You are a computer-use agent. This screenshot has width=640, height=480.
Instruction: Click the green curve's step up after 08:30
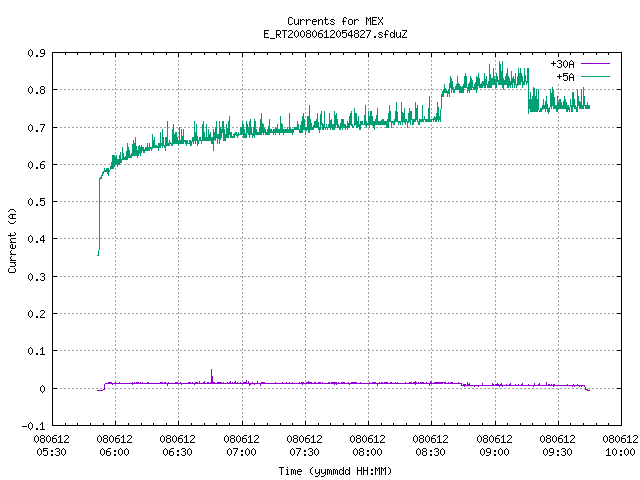(441, 107)
